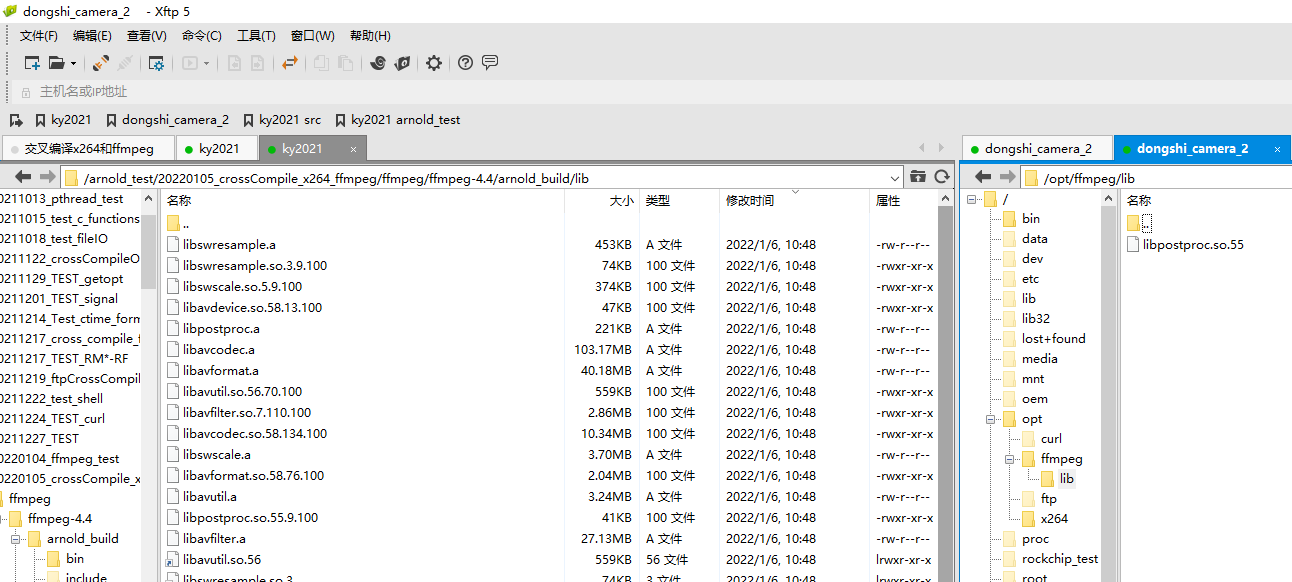Open an existing session file
The width and height of the screenshot is (1292, 582).
[56, 62]
